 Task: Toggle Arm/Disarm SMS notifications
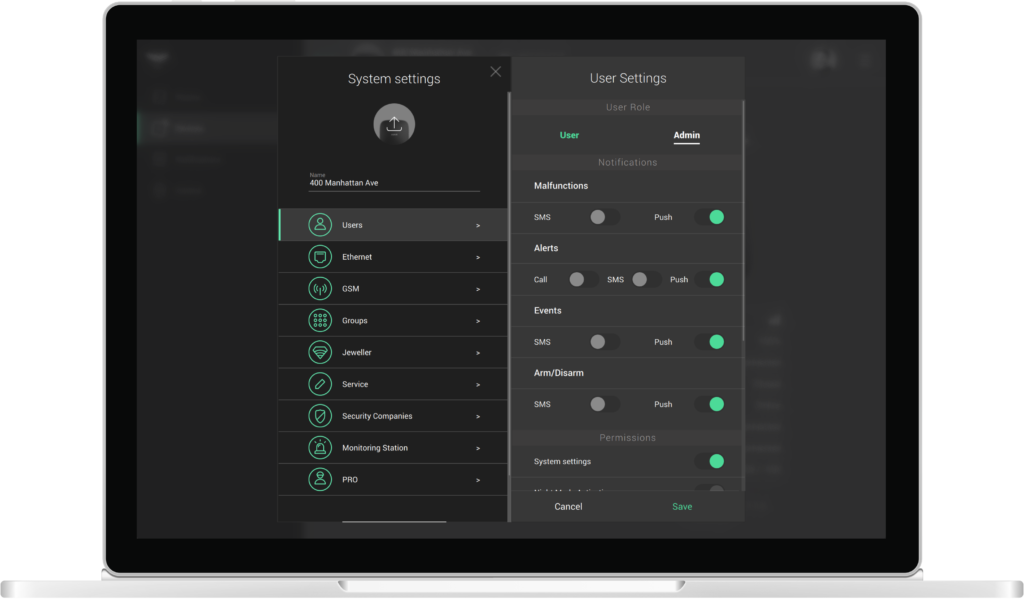click(x=604, y=404)
